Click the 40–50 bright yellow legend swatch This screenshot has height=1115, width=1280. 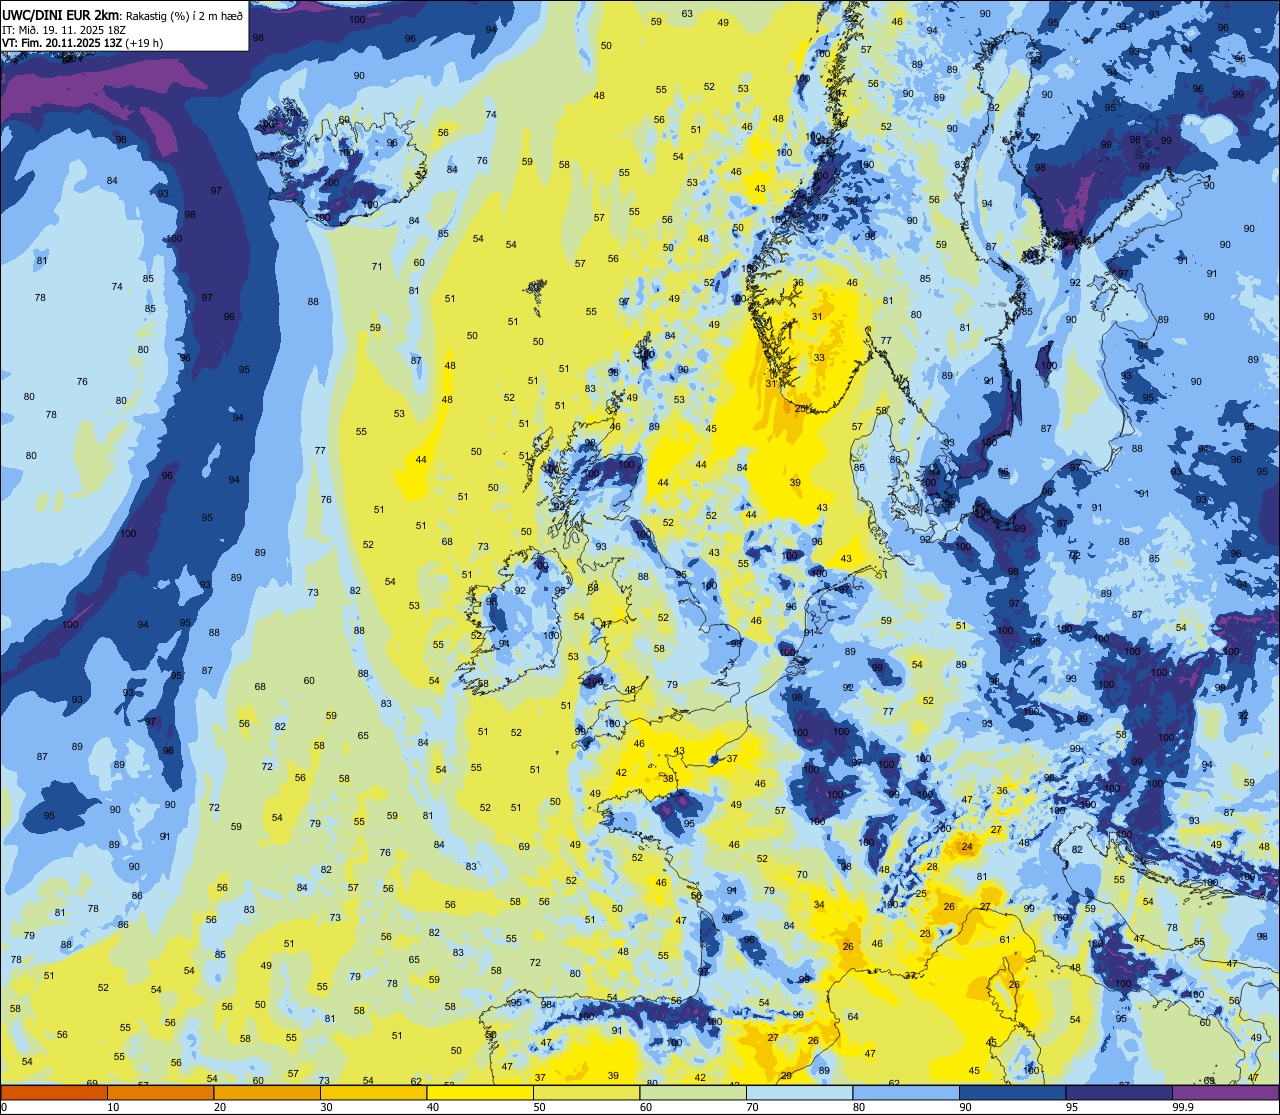tap(480, 1092)
